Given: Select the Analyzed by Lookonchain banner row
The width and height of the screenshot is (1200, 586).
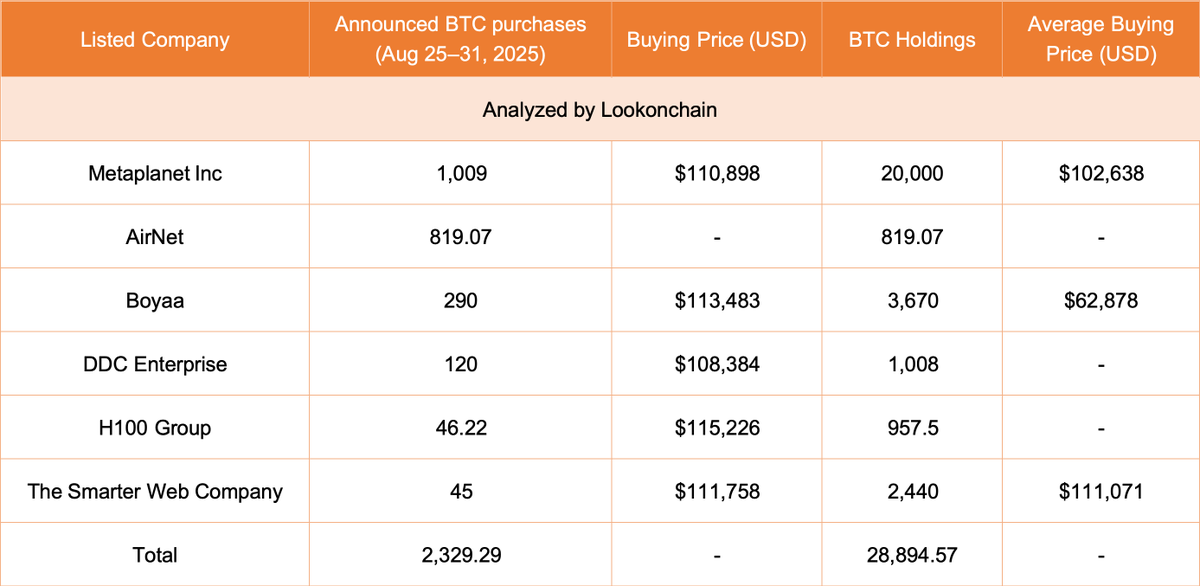Looking at the screenshot, I should tap(600, 110).
